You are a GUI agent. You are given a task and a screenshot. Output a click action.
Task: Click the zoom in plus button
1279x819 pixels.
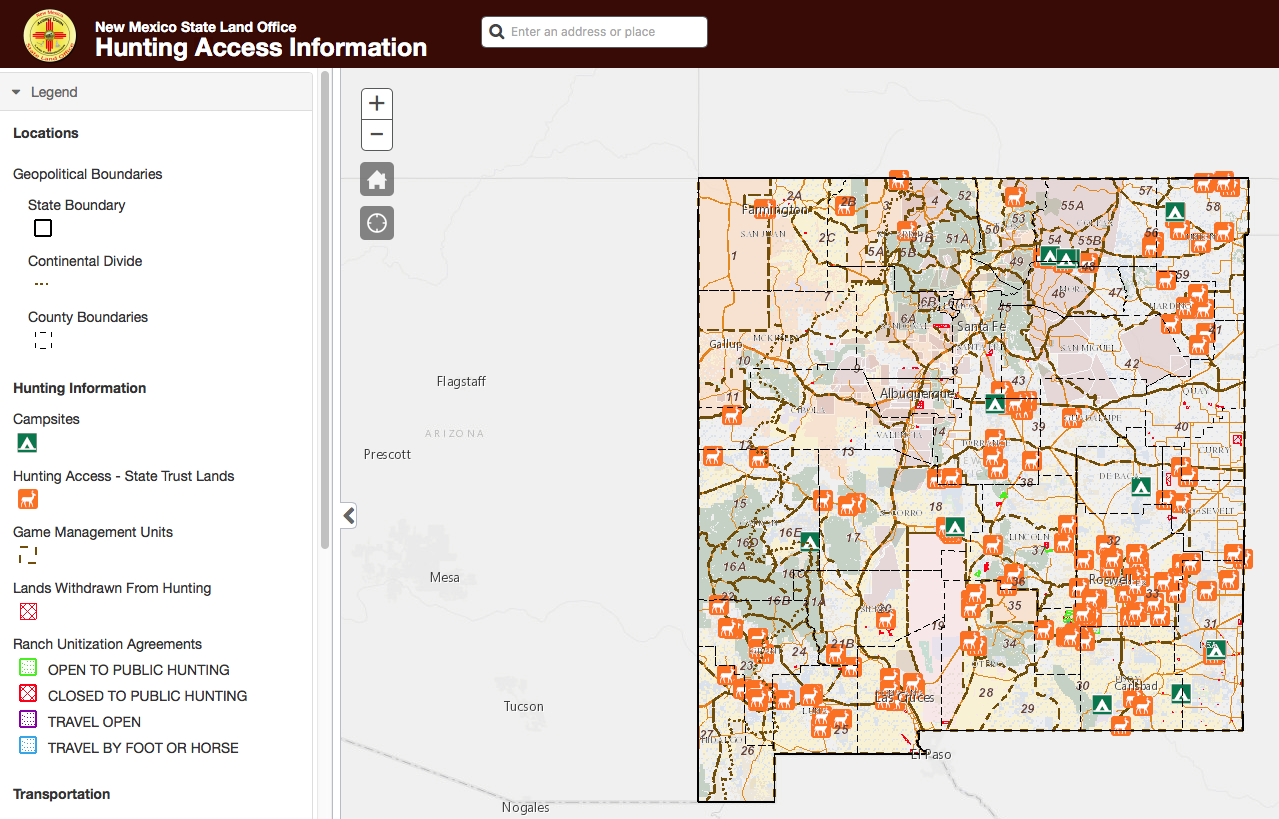click(x=376, y=104)
